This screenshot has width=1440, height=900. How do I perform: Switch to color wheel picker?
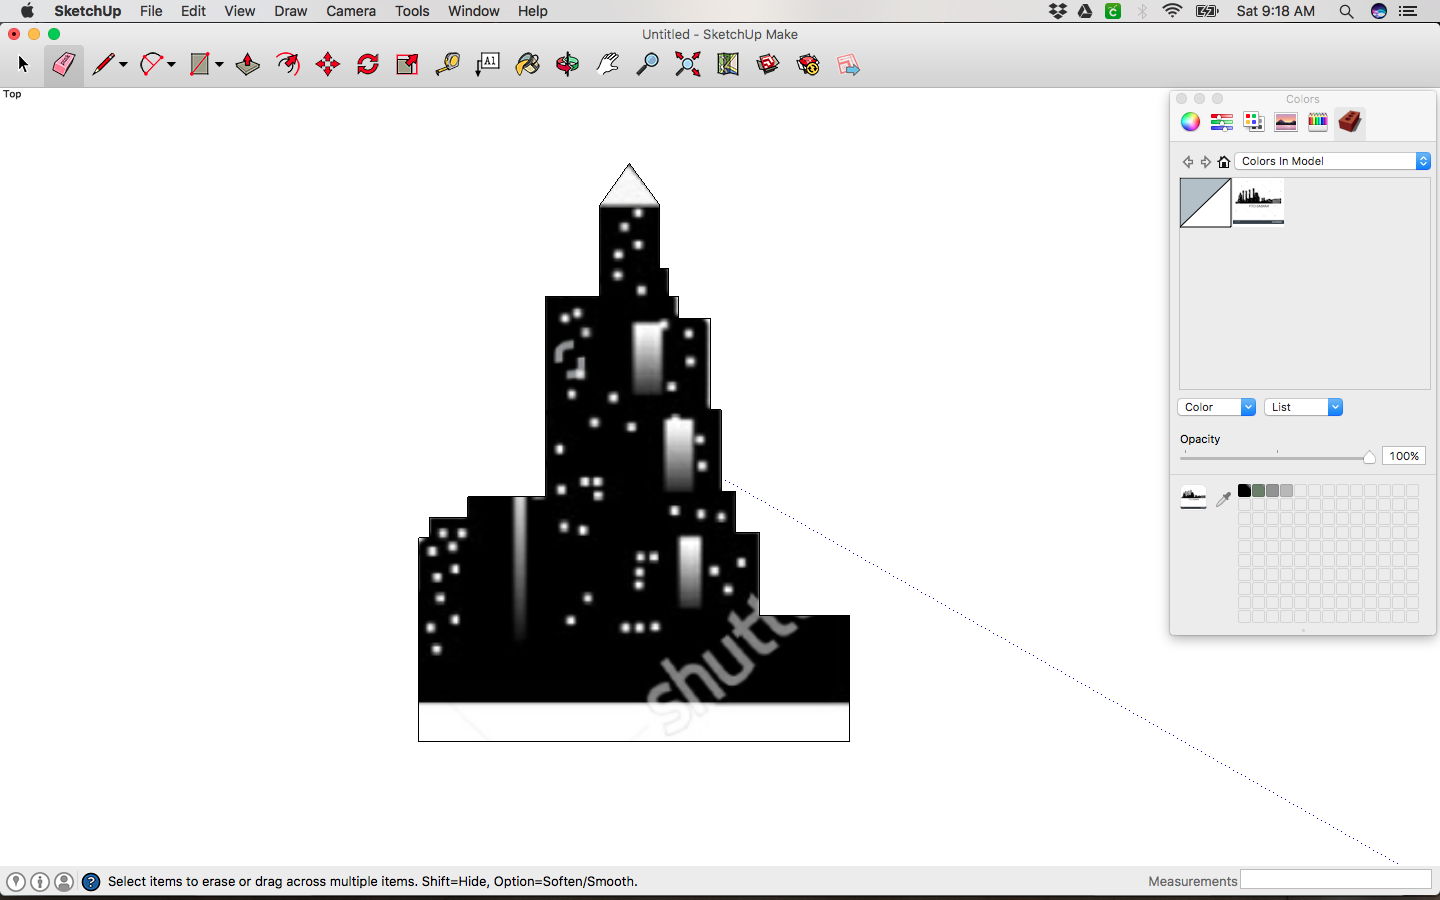point(1190,122)
